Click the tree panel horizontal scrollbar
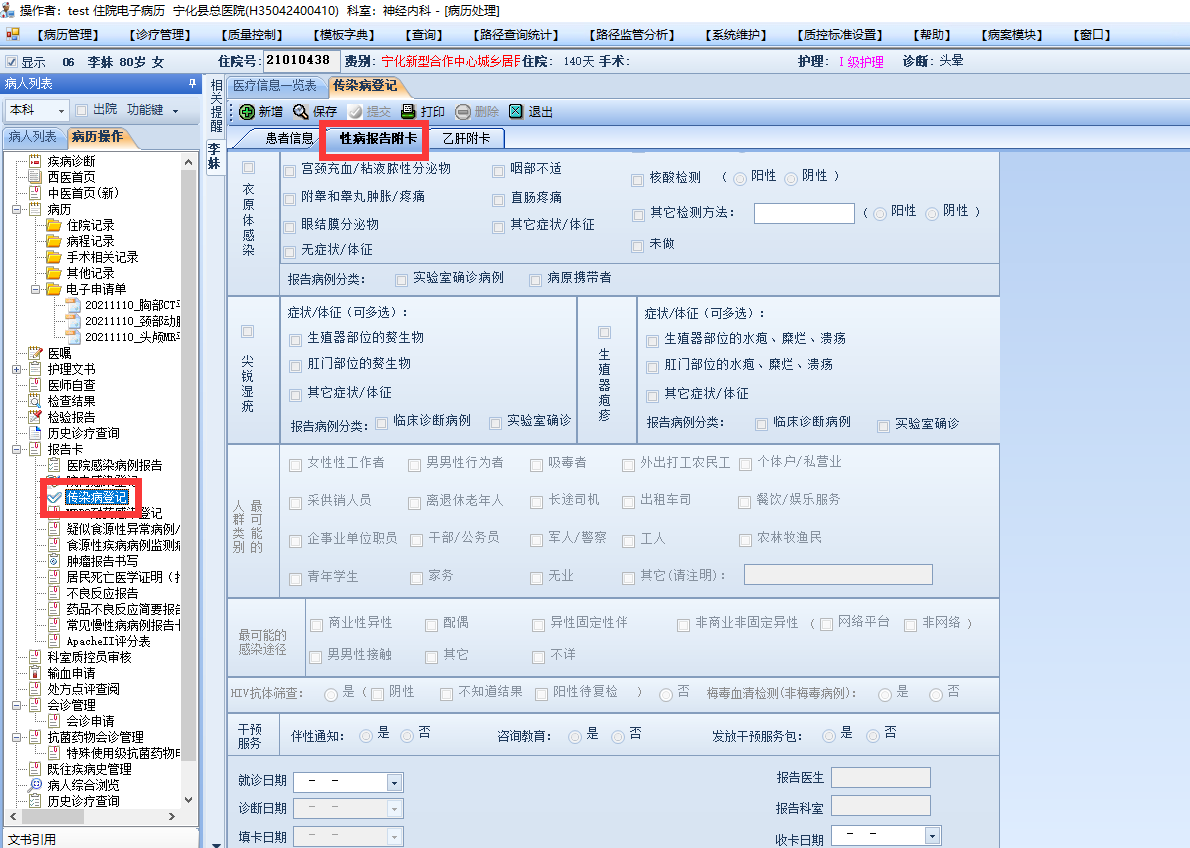1190x848 pixels. 52,817
